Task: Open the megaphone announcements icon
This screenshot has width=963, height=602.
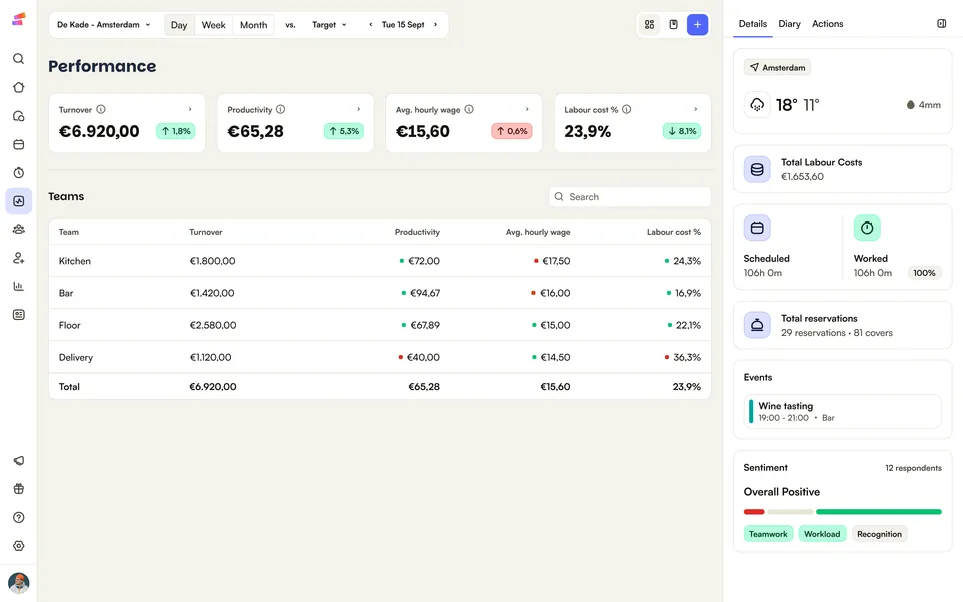Action: [18, 461]
